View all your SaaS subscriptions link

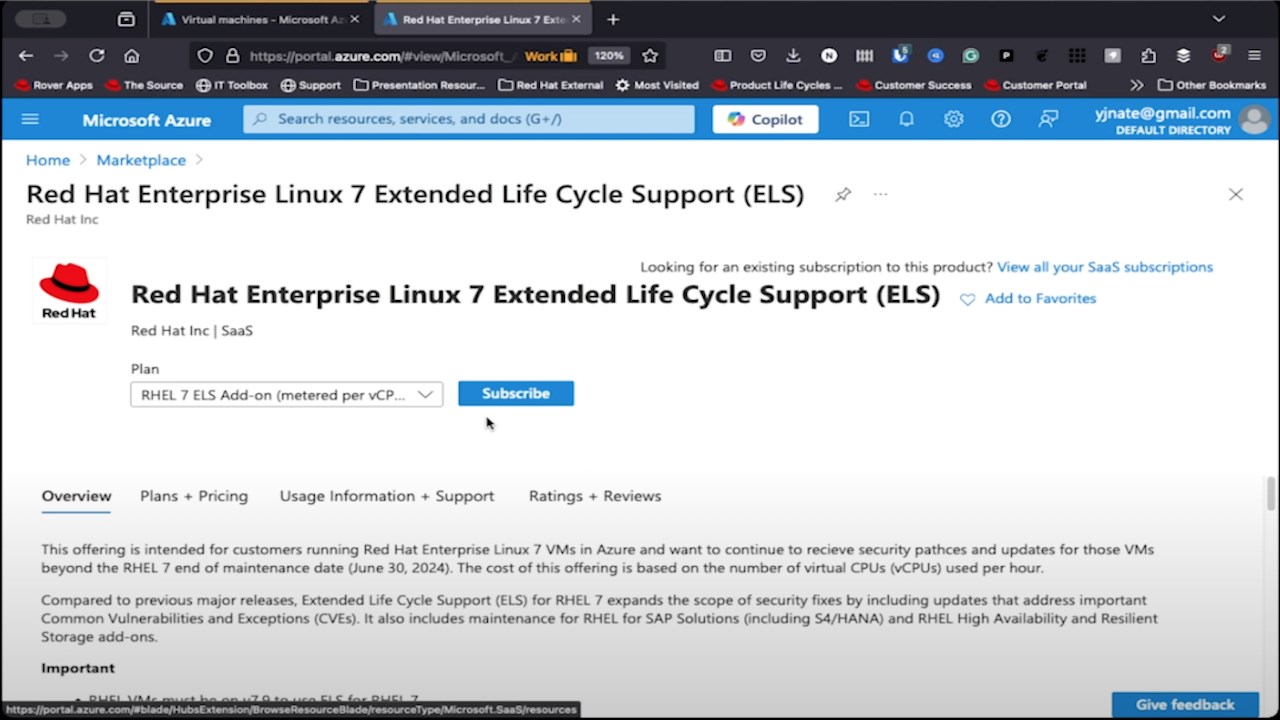click(1105, 267)
